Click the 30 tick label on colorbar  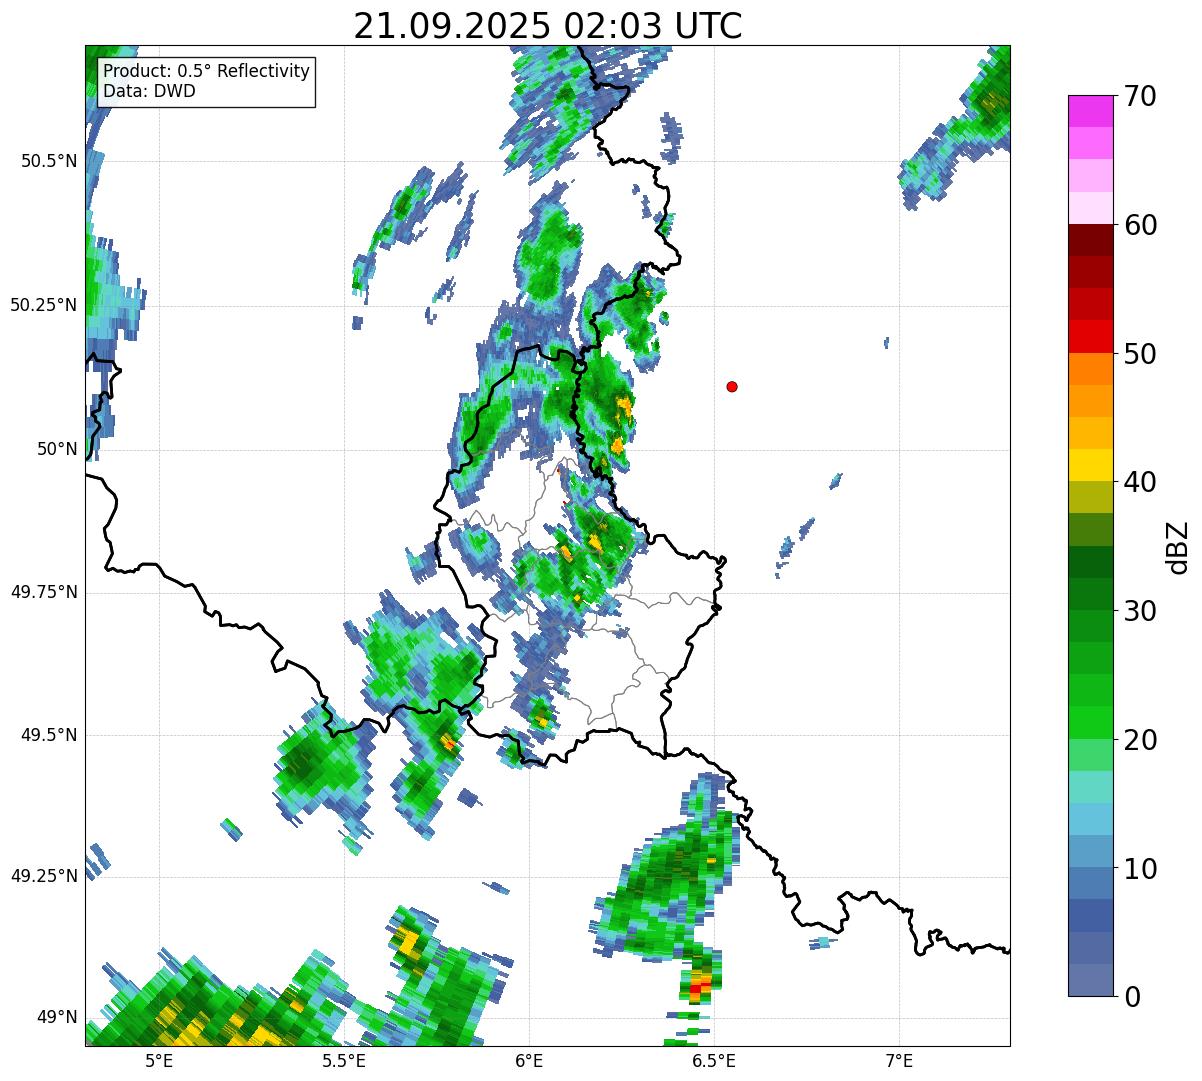pos(1139,611)
